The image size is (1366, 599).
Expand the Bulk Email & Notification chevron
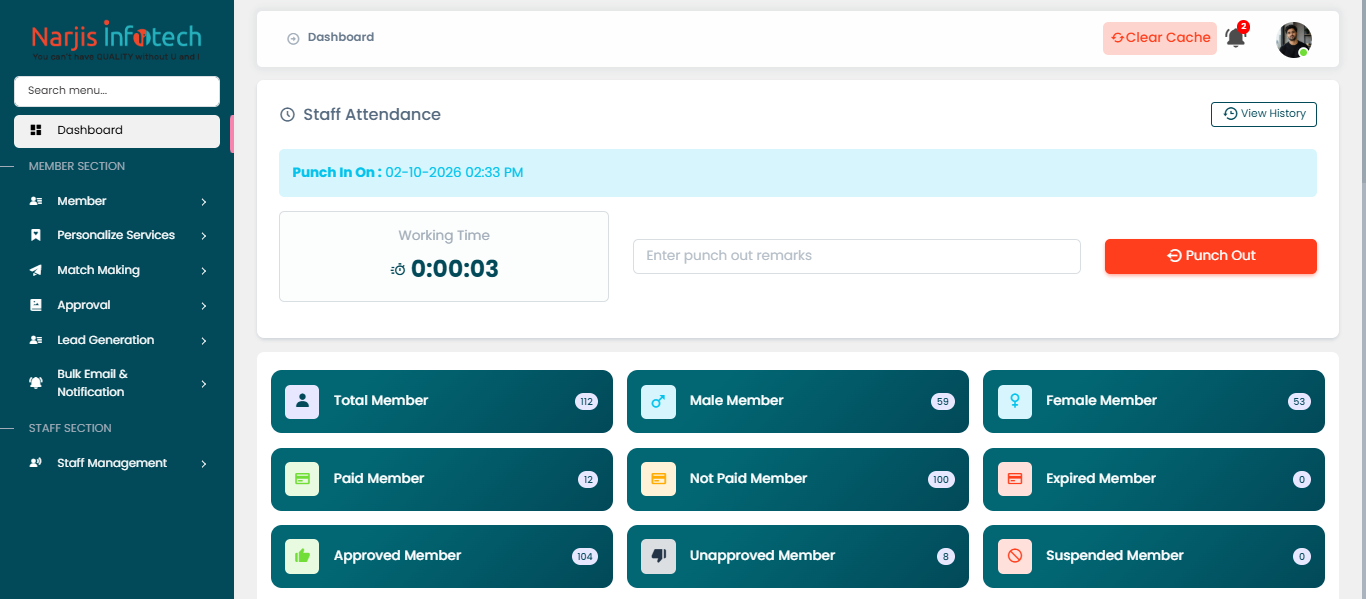(x=204, y=384)
